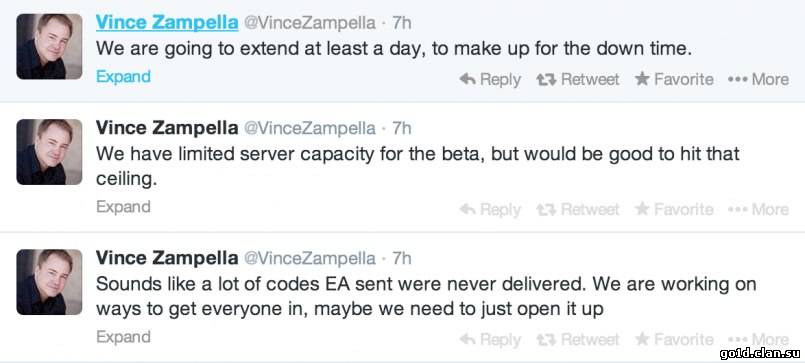Open the highlighted Vince Zampella name link
Image resolution: width=805 pixels, height=363 pixels.
pos(167,23)
